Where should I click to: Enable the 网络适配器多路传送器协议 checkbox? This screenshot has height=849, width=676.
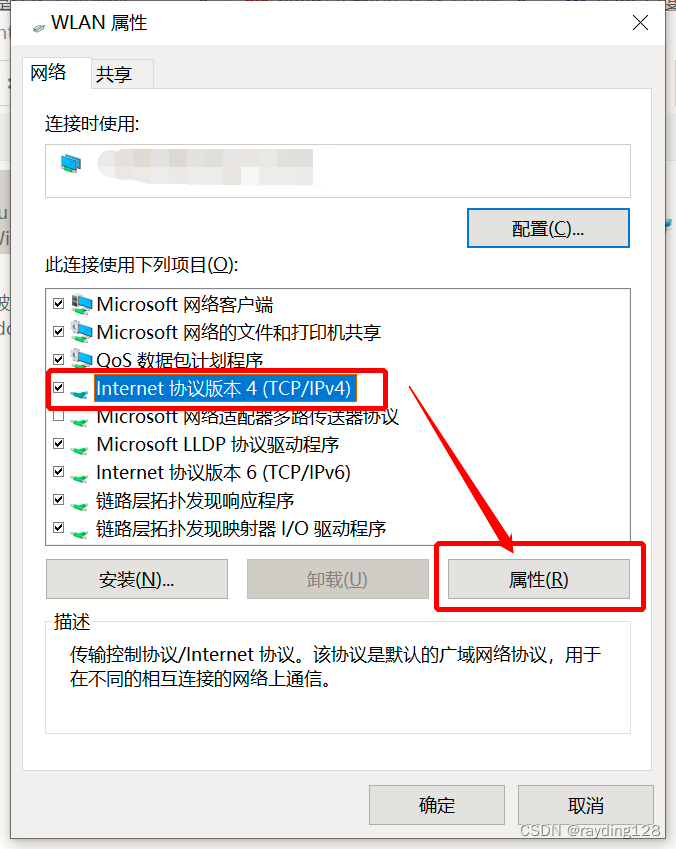click(58, 416)
